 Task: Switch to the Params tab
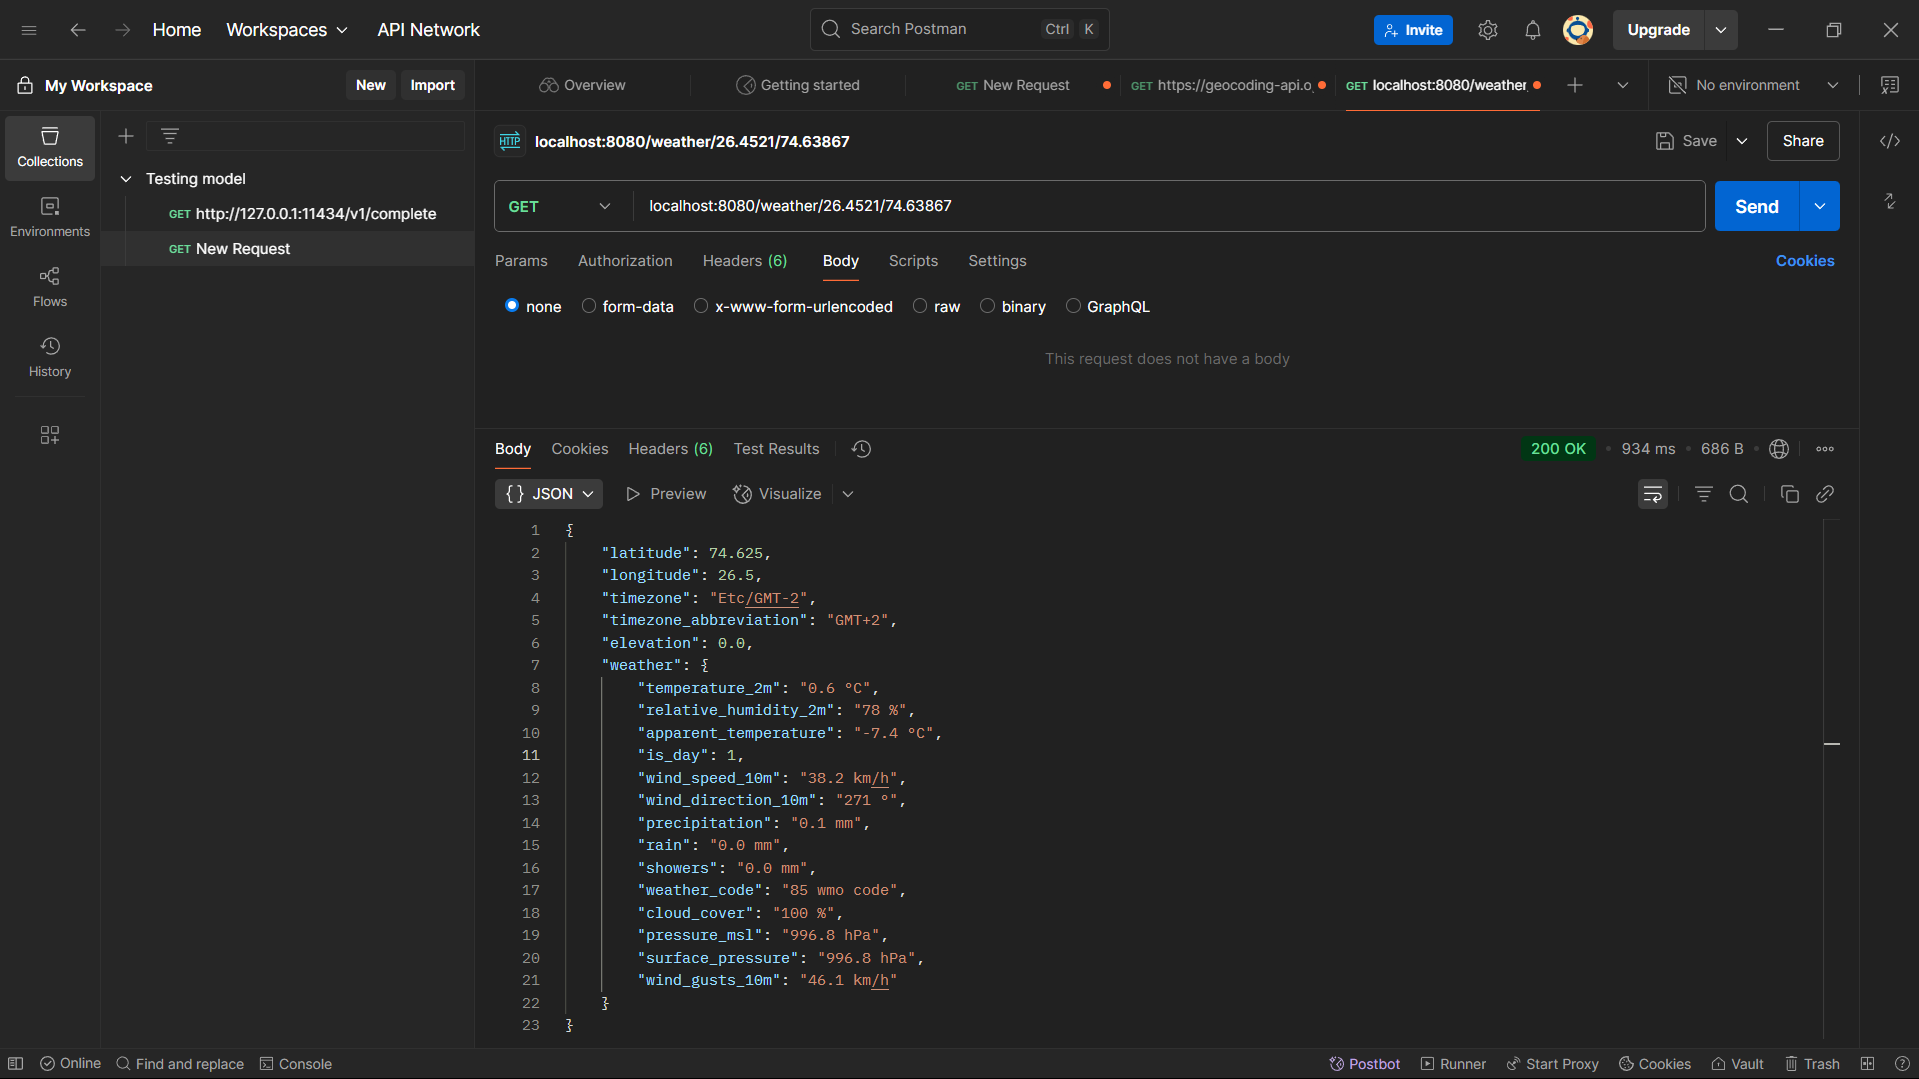[x=521, y=261]
